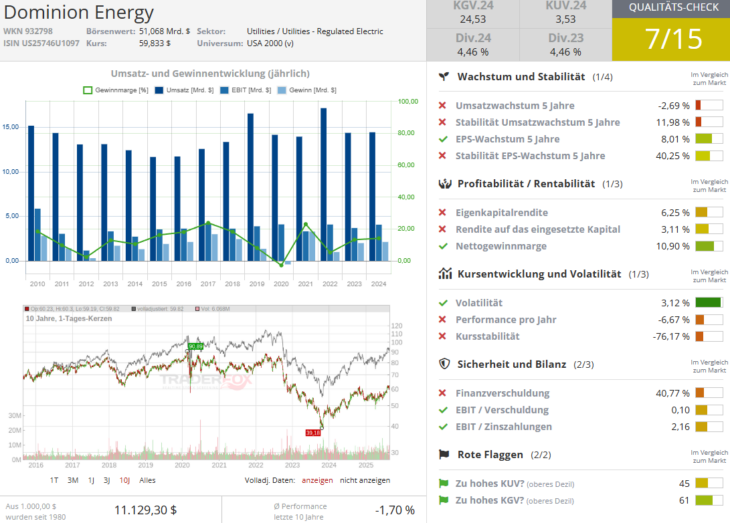
Task: Click the 2022 Umsatz bar in the chart
Action: (324, 184)
